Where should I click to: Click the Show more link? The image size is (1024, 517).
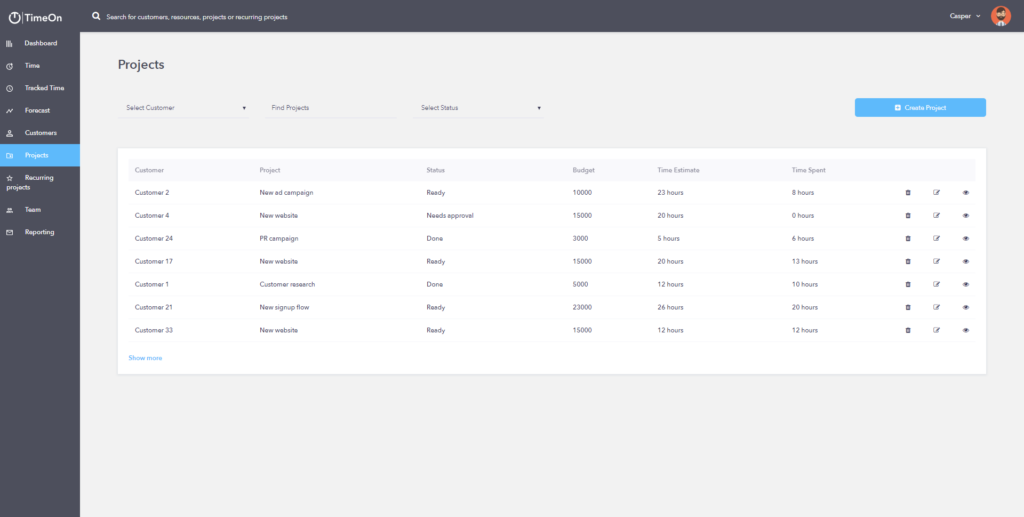(145, 358)
